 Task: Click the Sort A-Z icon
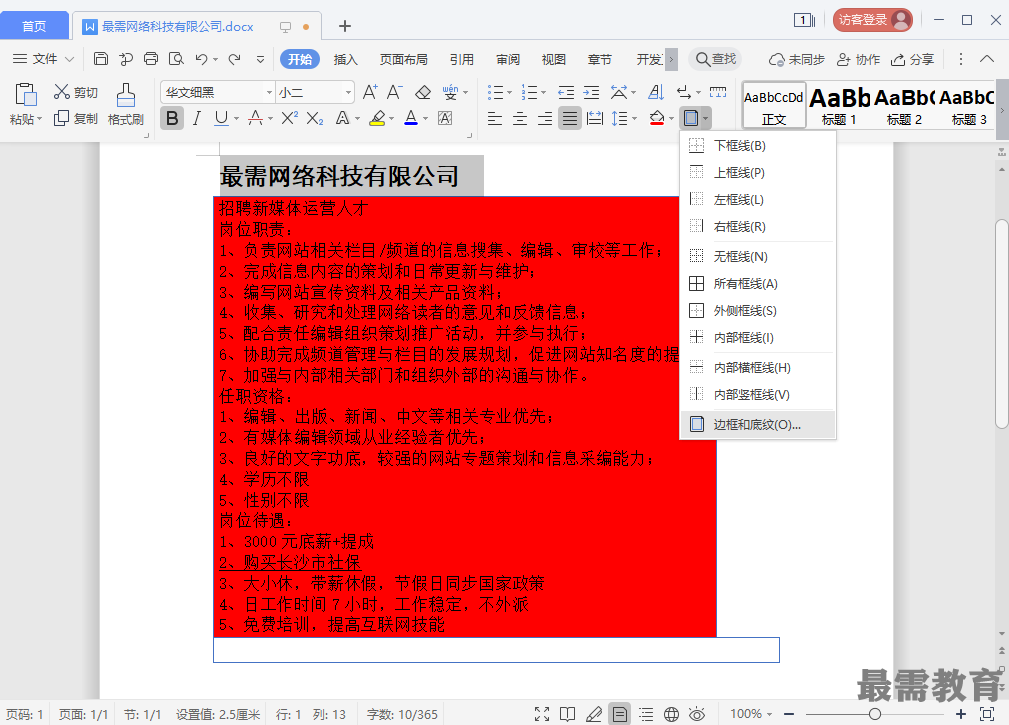click(x=656, y=92)
